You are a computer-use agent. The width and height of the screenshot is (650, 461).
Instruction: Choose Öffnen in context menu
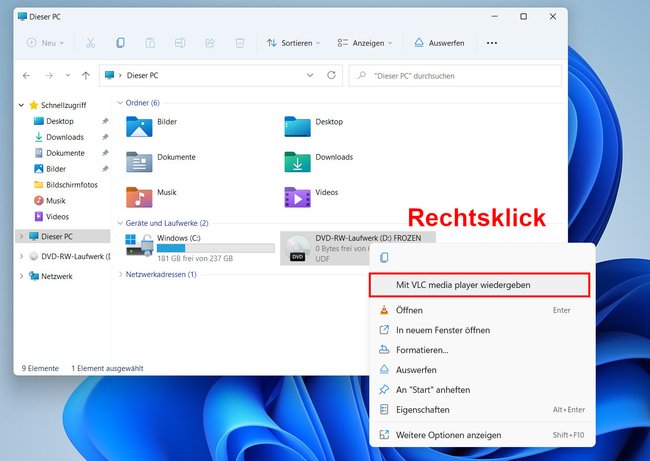coord(482,310)
